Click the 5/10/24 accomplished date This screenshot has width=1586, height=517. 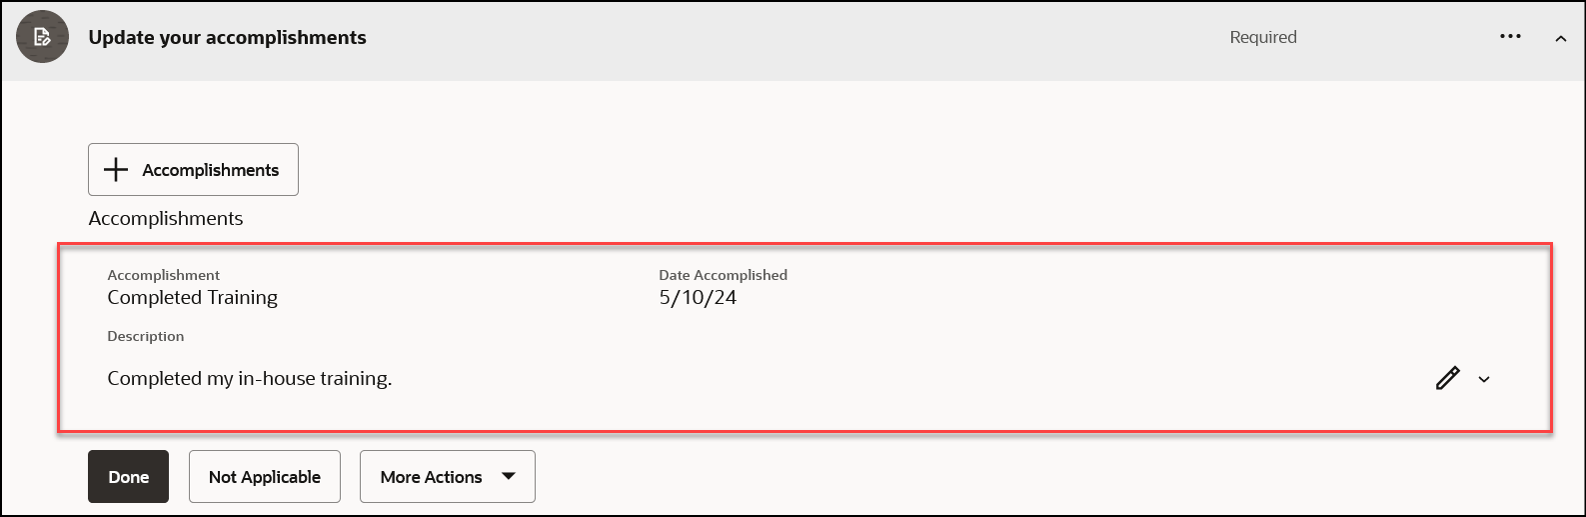point(697,297)
